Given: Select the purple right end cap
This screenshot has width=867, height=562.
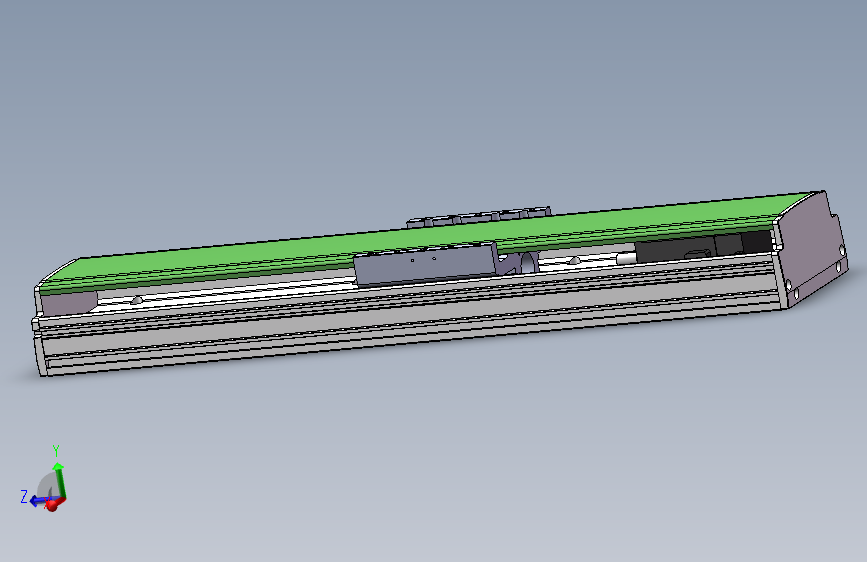Looking at the screenshot, I should [808, 249].
